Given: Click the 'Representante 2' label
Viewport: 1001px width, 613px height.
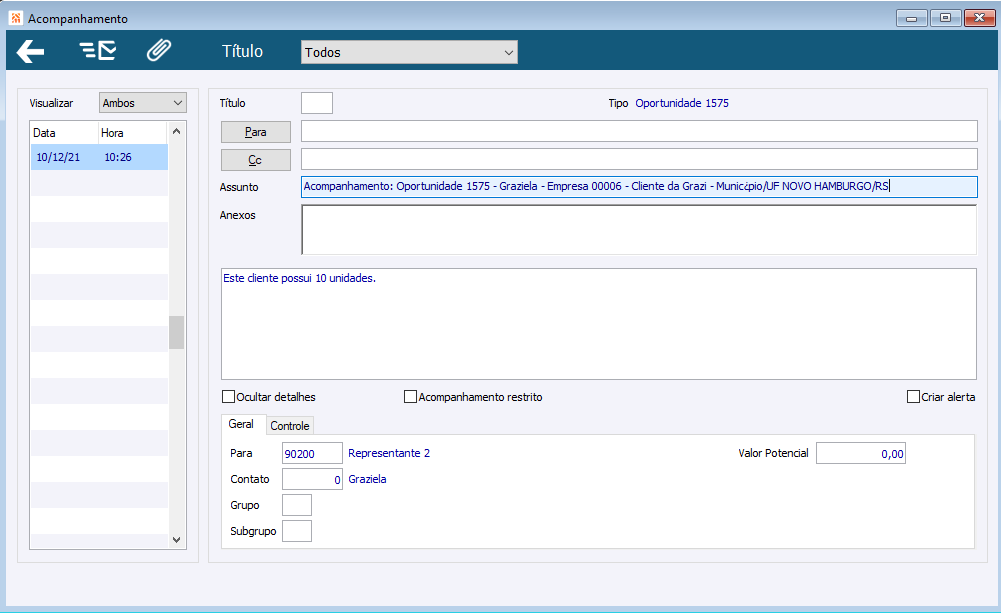Looking at the screenshot, I should (x=389, y=453).
